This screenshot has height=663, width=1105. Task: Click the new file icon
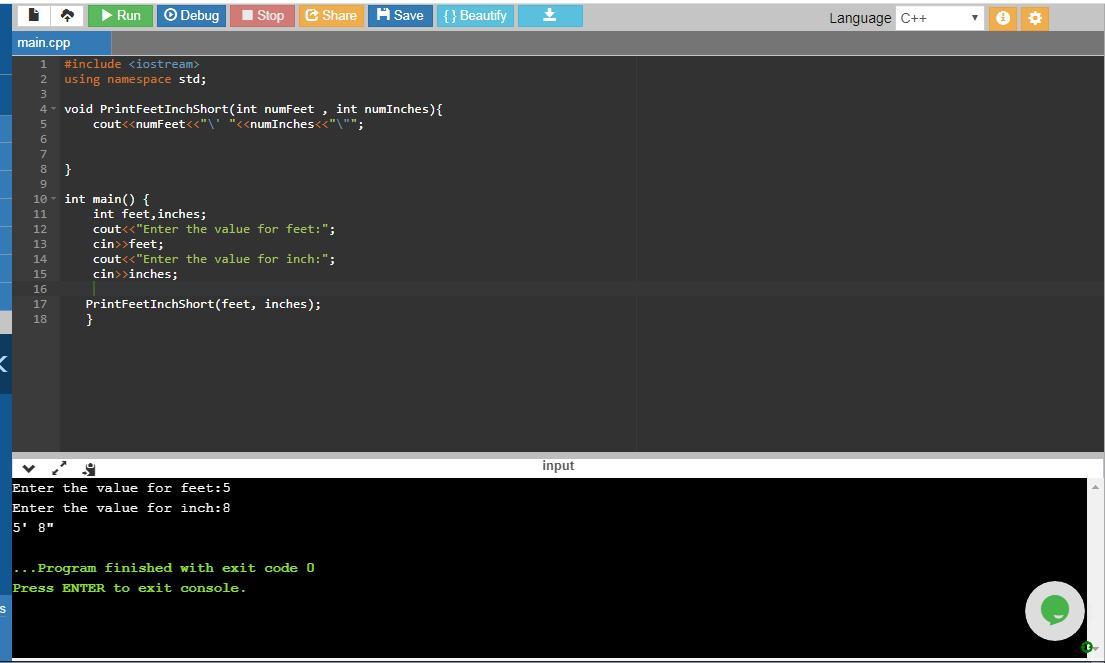tap(34, 15)
